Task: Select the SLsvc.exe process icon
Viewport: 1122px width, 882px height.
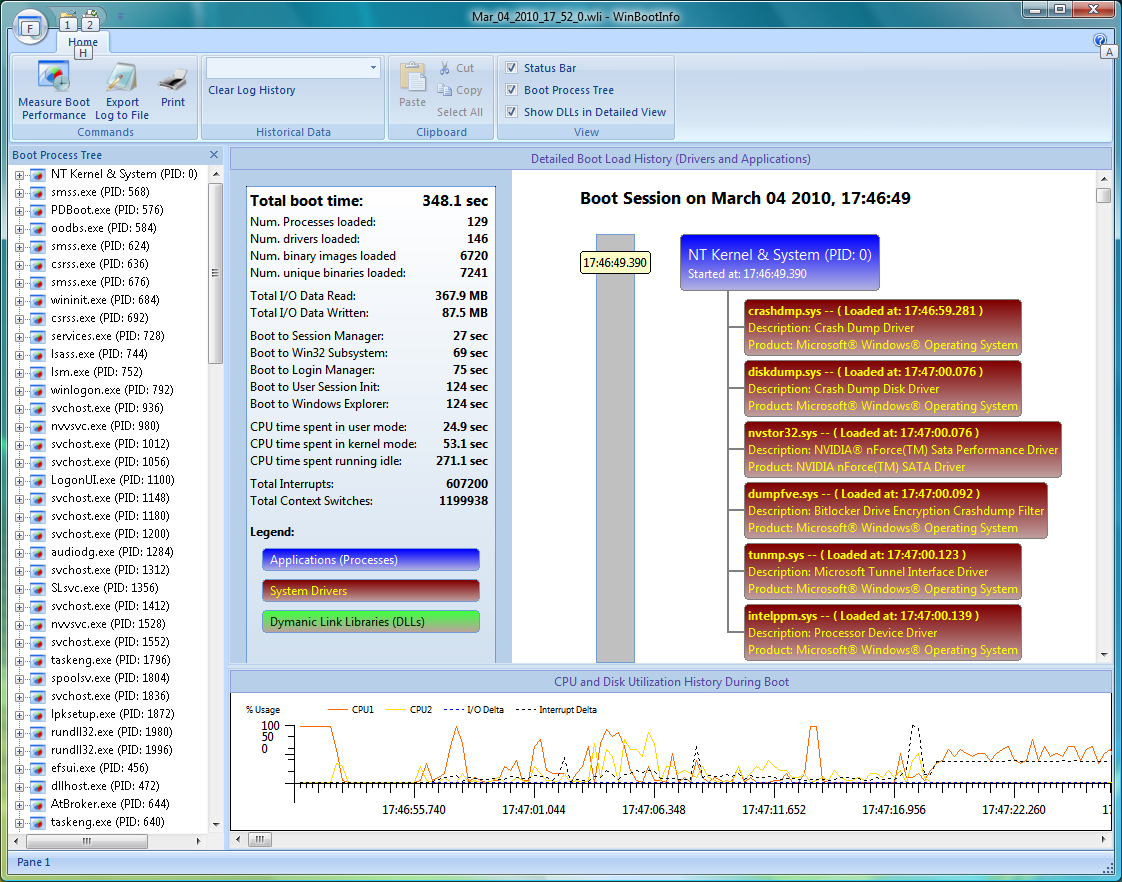Action: (38, 588)
